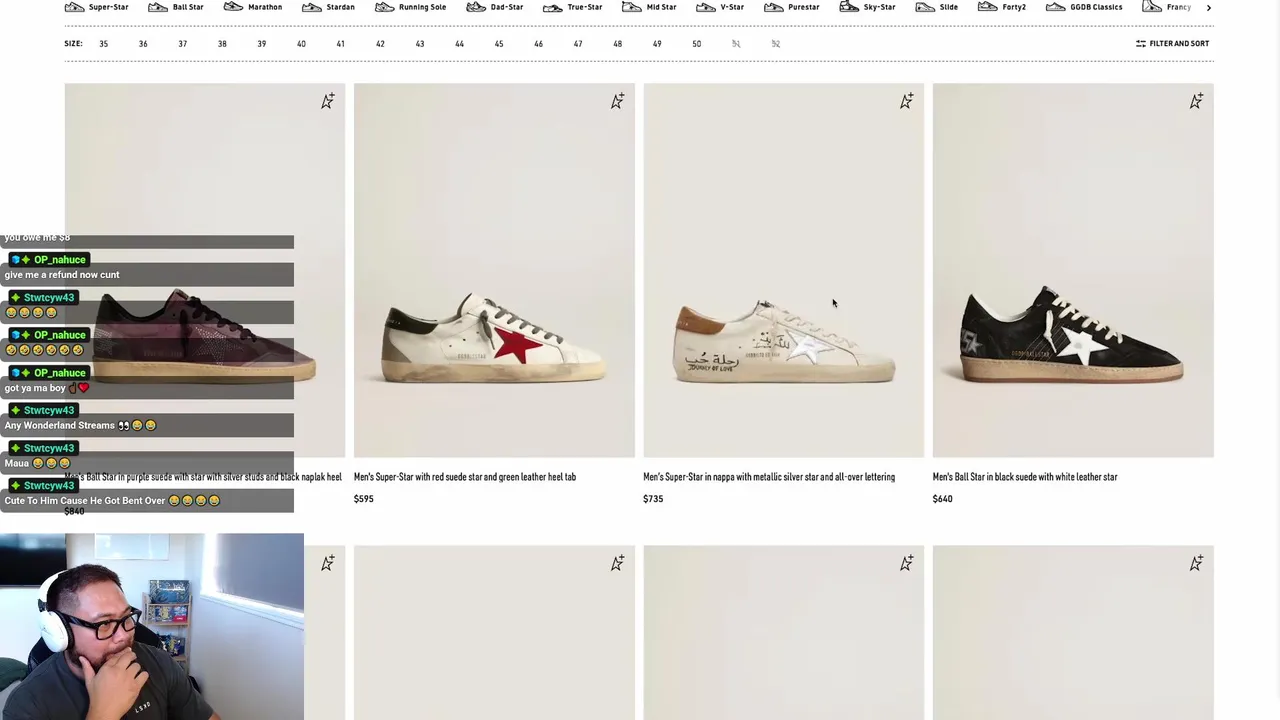Filter by size 48
Image resolution: width=1280 pixels, height=720 pixels.
(617, 44)
